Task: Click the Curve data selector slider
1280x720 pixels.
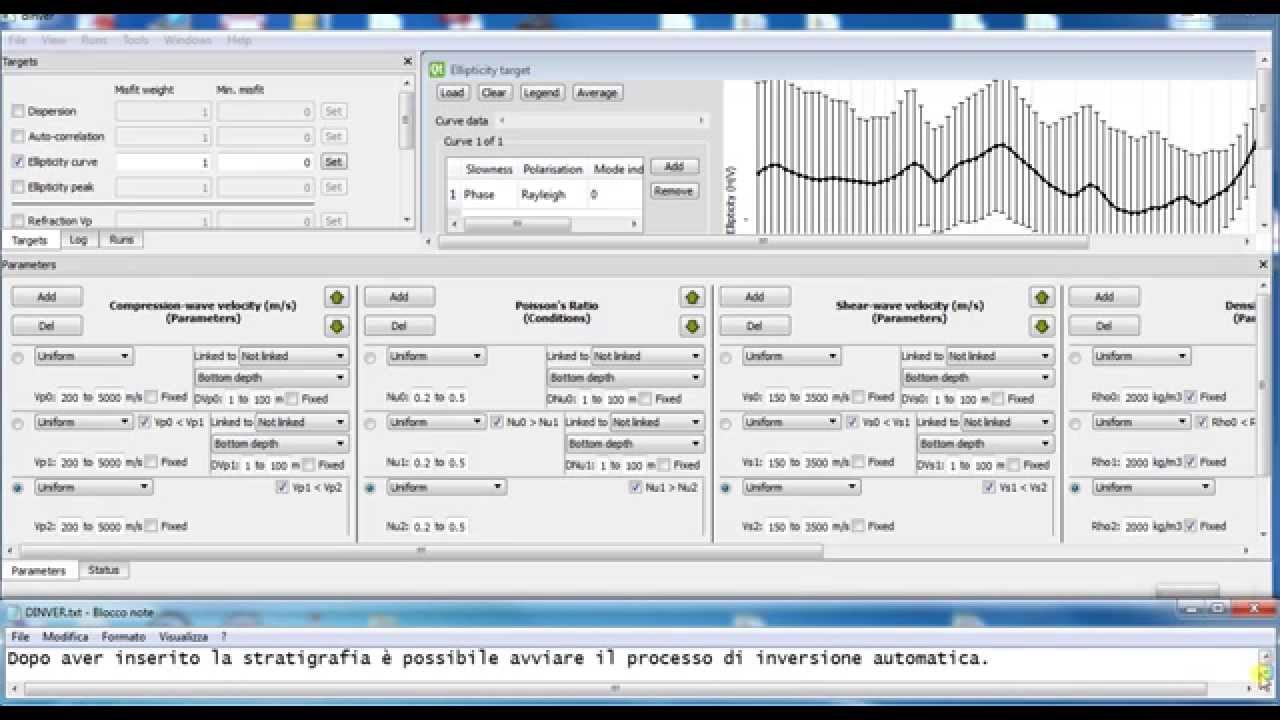Action: 602,120
